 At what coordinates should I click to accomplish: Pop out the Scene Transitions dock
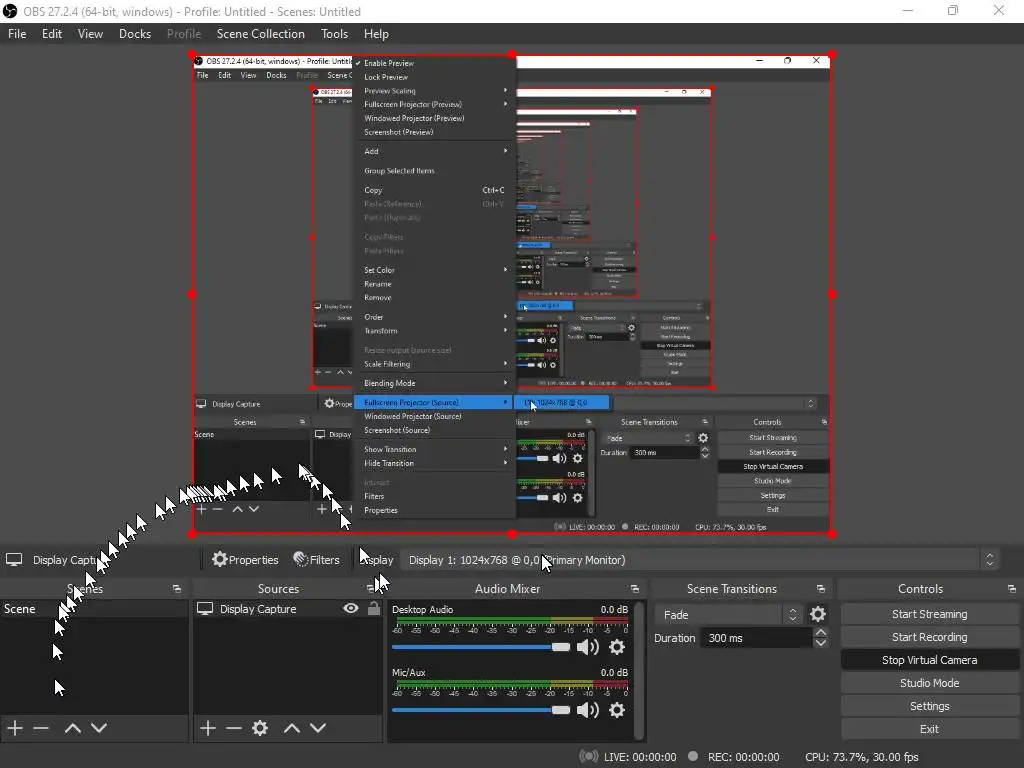click(821, 588)
